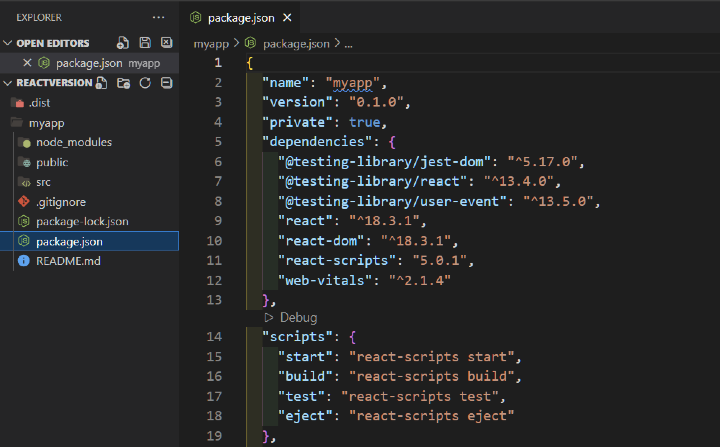720x447 pixels.
Task: Close all editors from Open Editors header
Action: [x=167, y=43]
